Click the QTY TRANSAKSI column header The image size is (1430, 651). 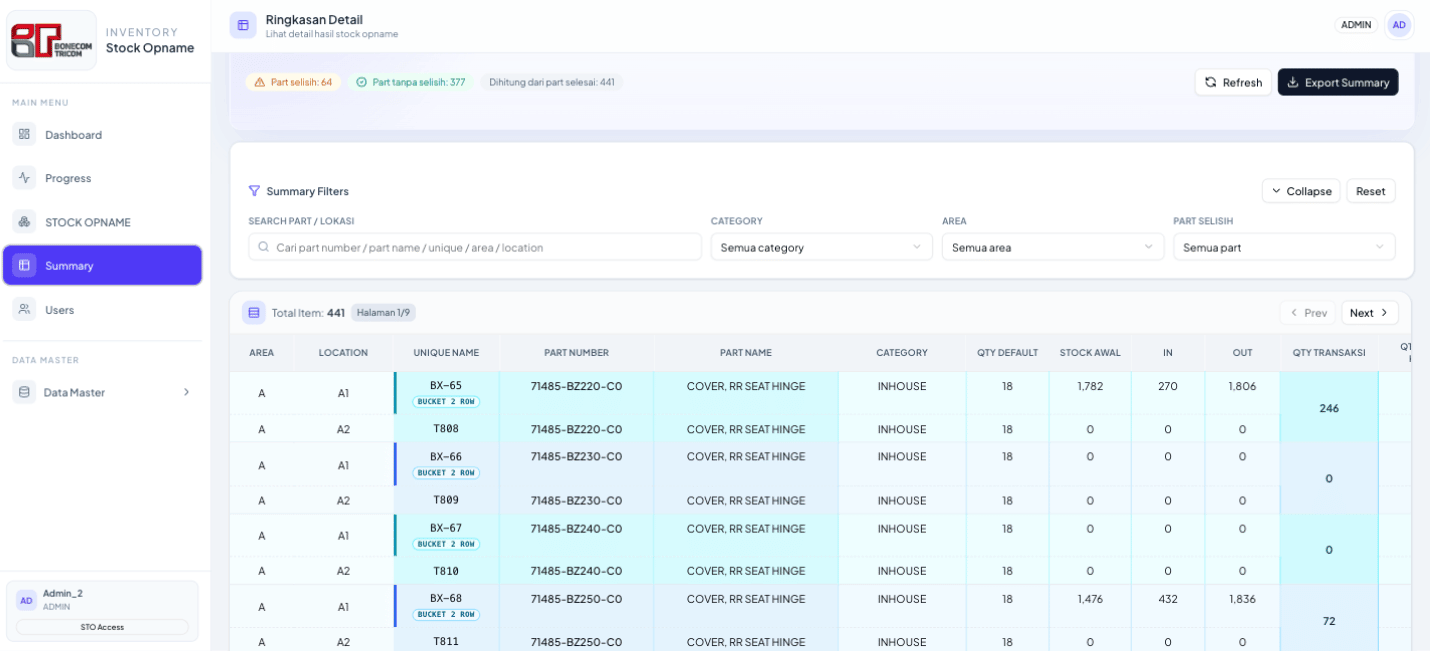click(1329, 353)
